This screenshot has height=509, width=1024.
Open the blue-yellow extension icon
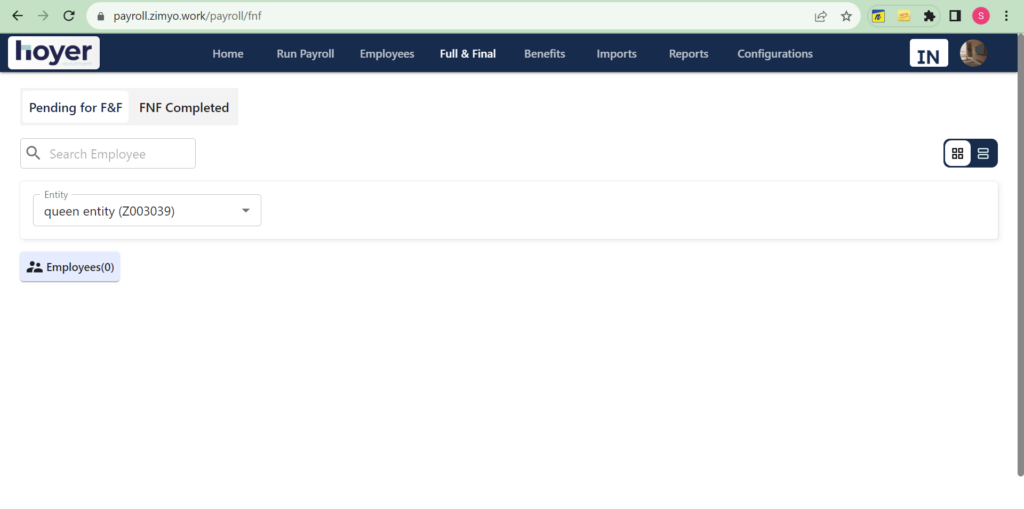coord(878,16)
